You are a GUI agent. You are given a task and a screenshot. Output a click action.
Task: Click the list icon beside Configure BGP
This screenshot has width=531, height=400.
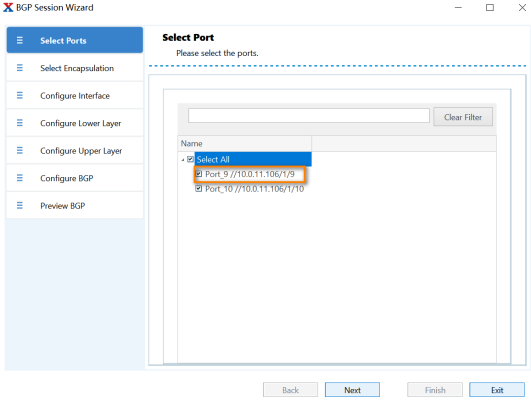click(20, 178)
